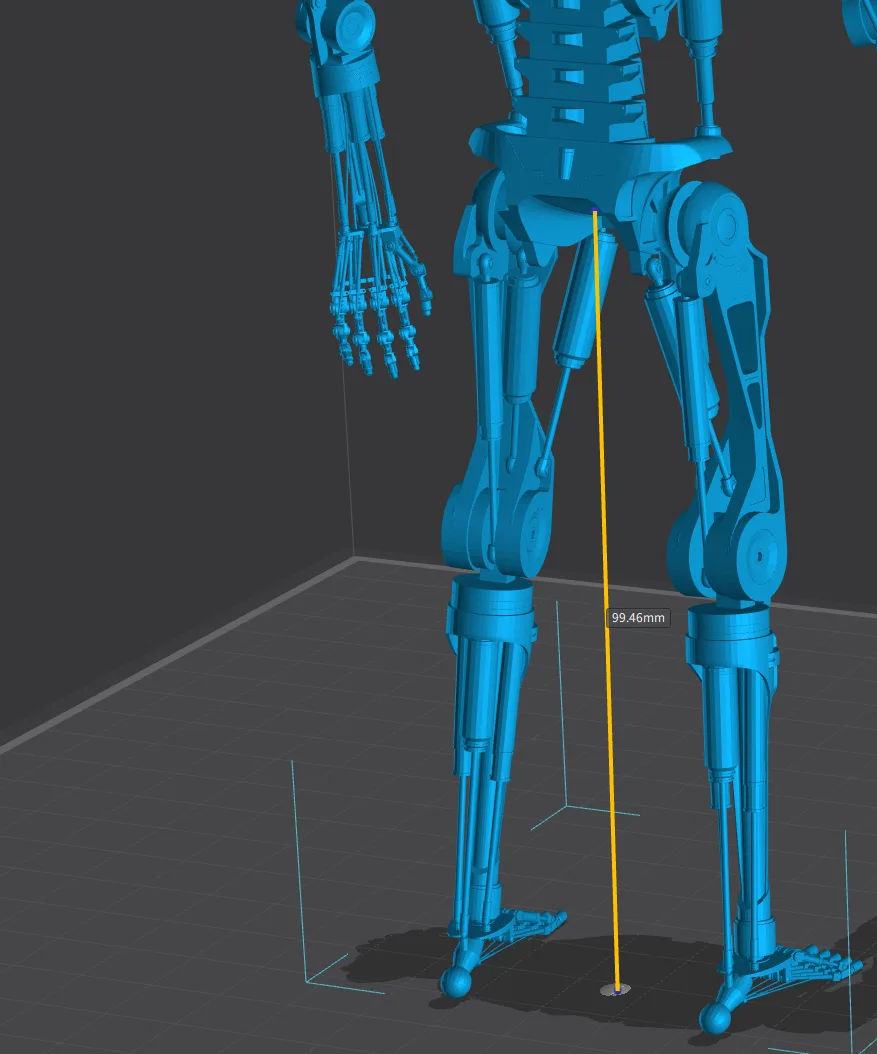The image size is (877, 1054).
Task: Select the measurement endpoint on the build plate
Action: 616,989
